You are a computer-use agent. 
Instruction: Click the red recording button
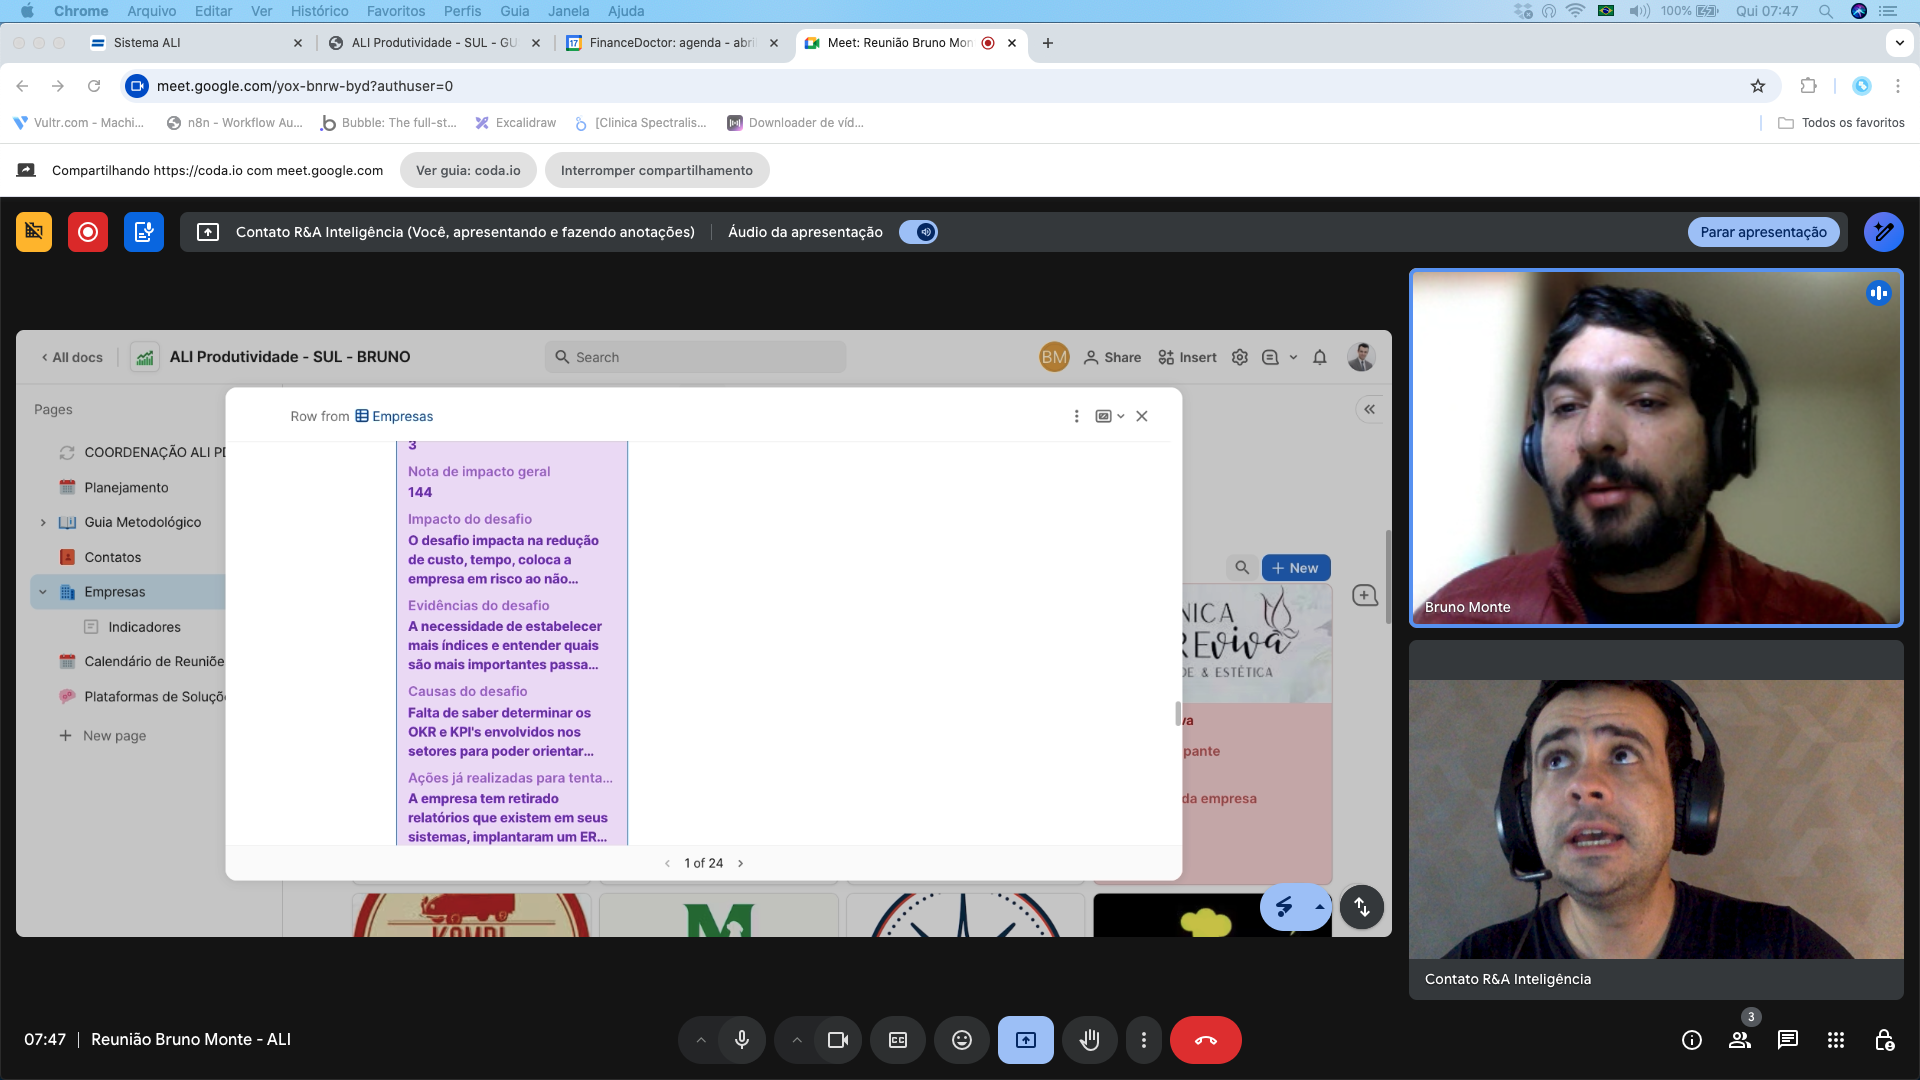[88, 232]
